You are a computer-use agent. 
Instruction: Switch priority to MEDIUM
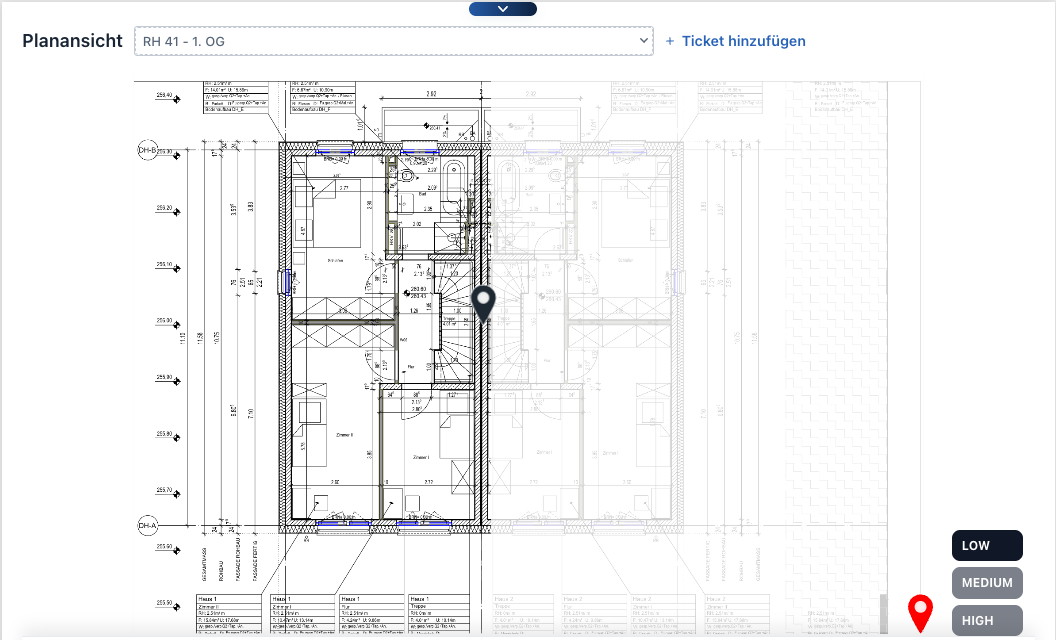pyautogui.click(x=986, y=583)
